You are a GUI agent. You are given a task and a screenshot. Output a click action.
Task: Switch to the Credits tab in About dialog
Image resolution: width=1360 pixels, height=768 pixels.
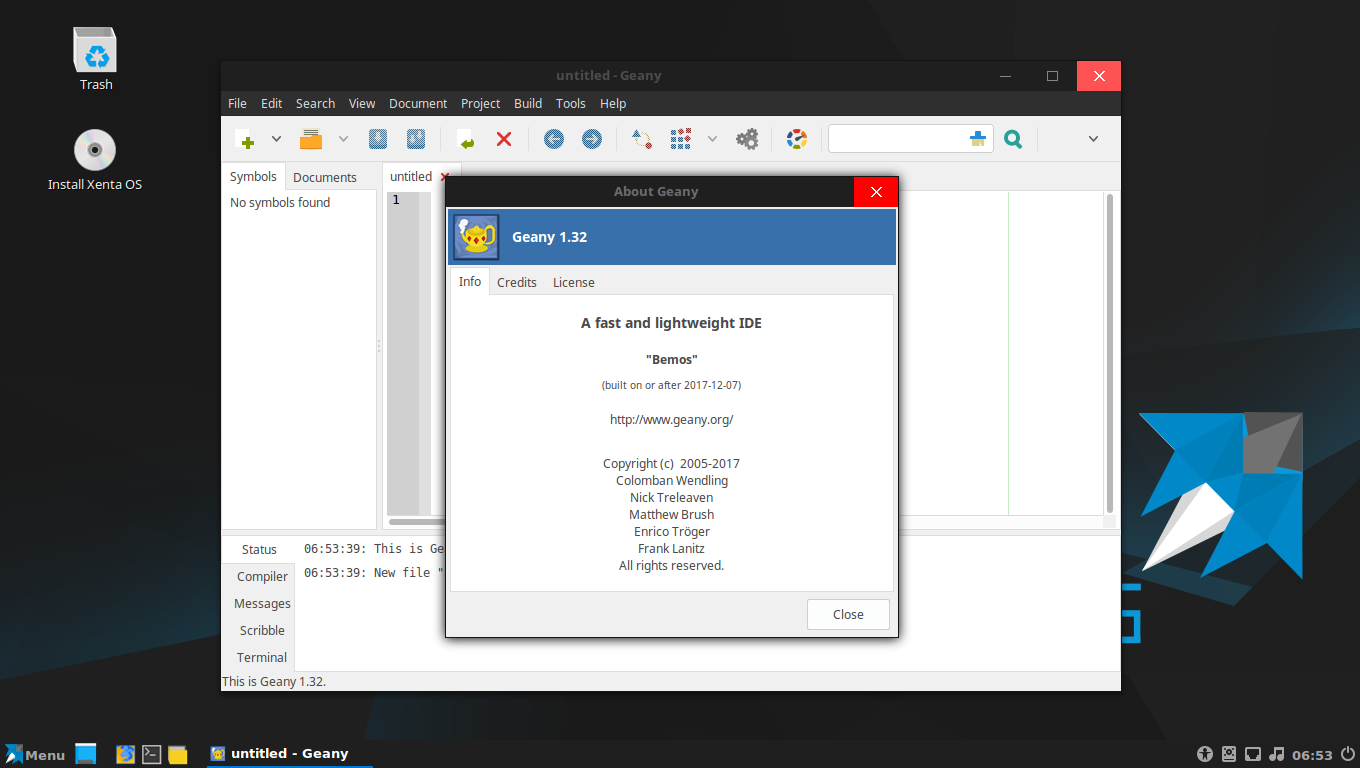pyautogui.click(x=517, y=282)
